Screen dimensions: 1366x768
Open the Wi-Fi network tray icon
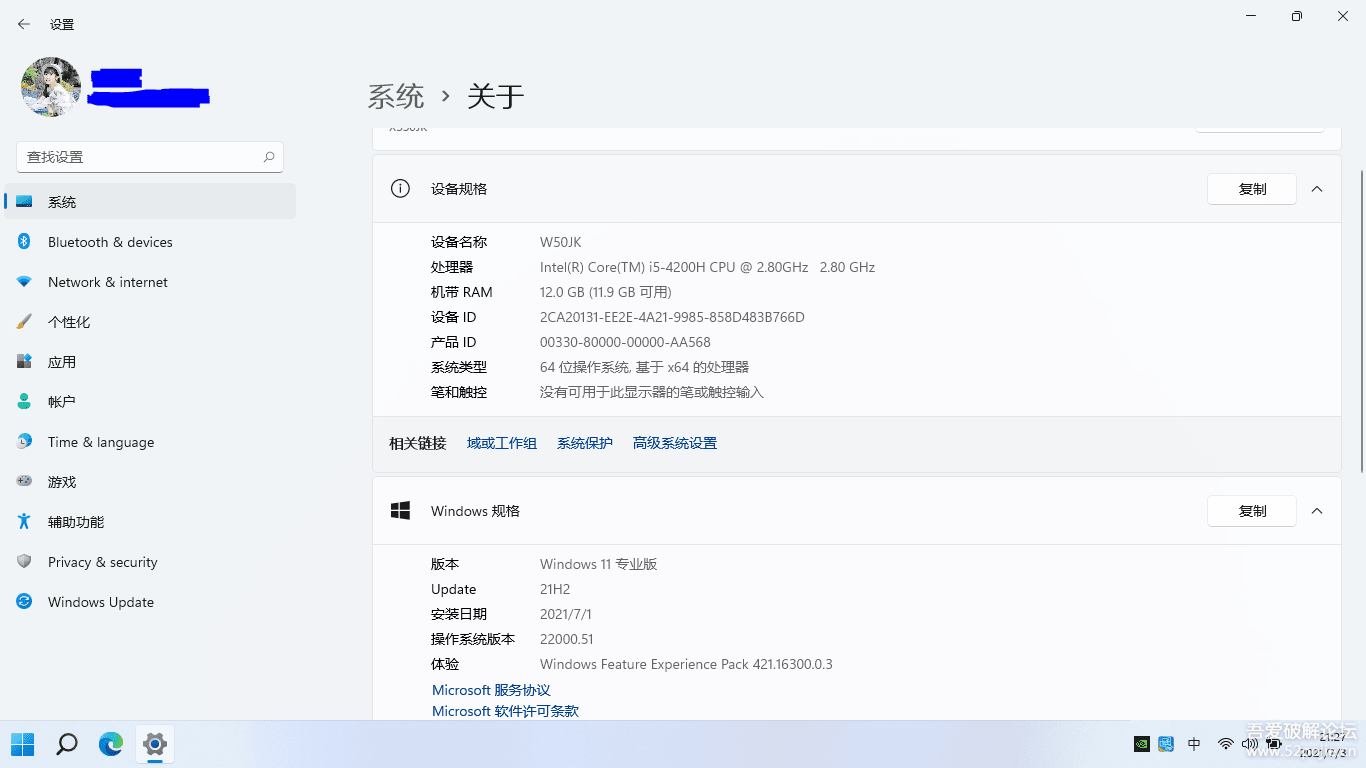click(x=1225, y=744)
